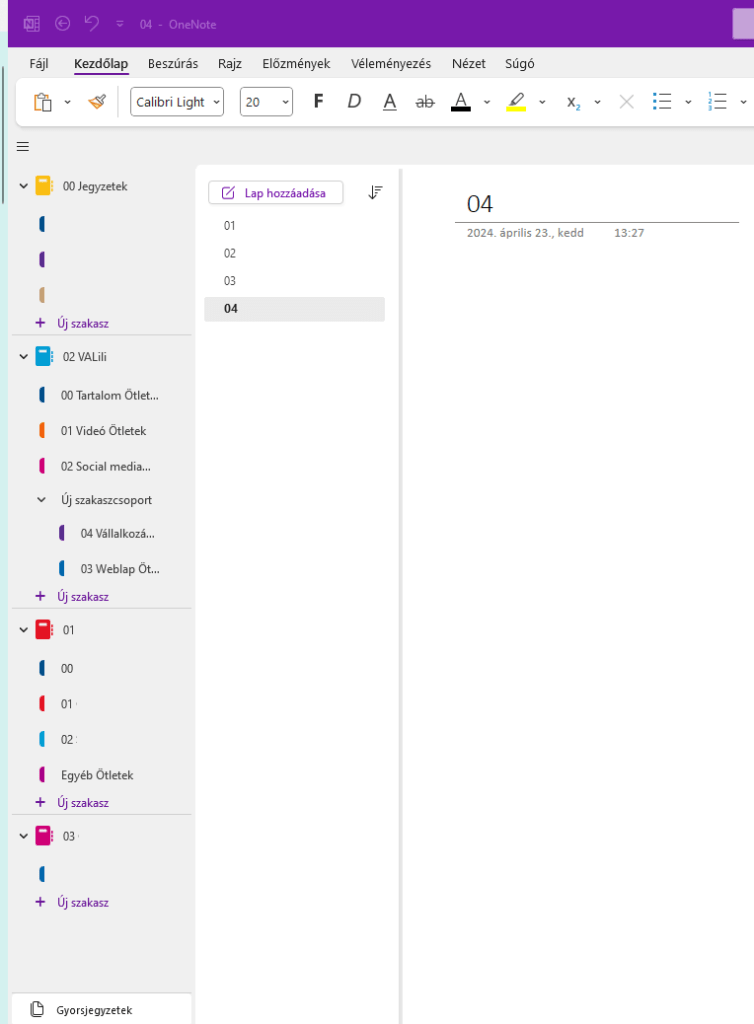Click the subscript x2 icon

point(573,102)
